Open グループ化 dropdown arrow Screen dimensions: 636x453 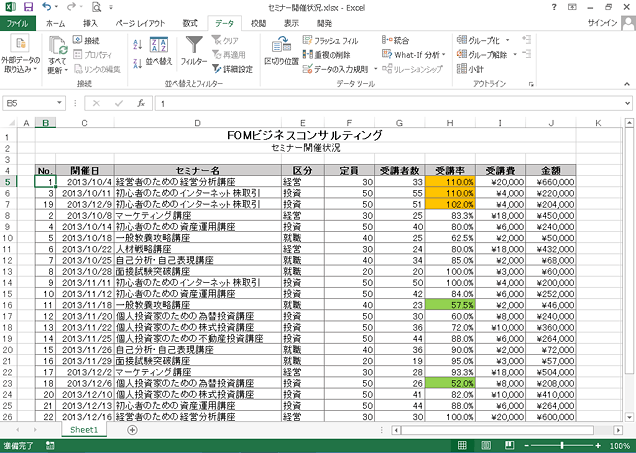click(507, 40)
